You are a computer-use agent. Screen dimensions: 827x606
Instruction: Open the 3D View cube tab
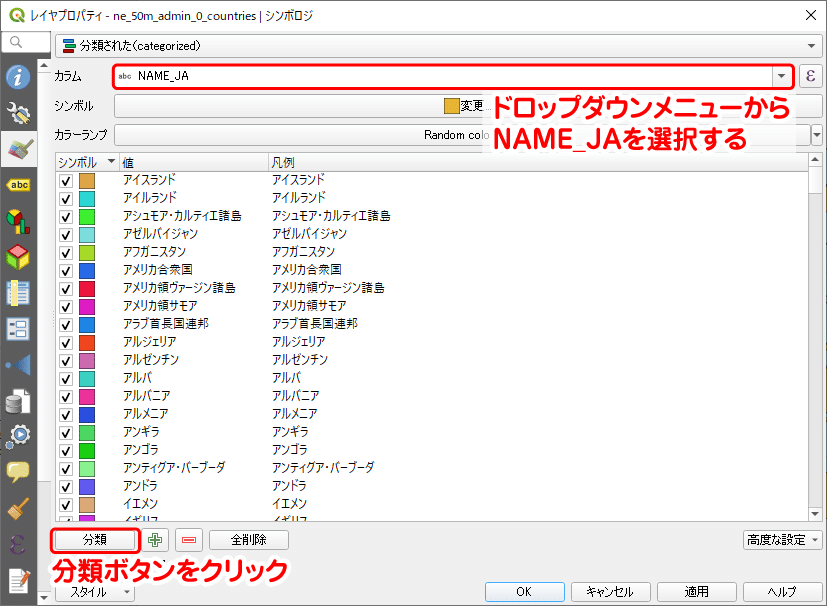tap(18, 257)
